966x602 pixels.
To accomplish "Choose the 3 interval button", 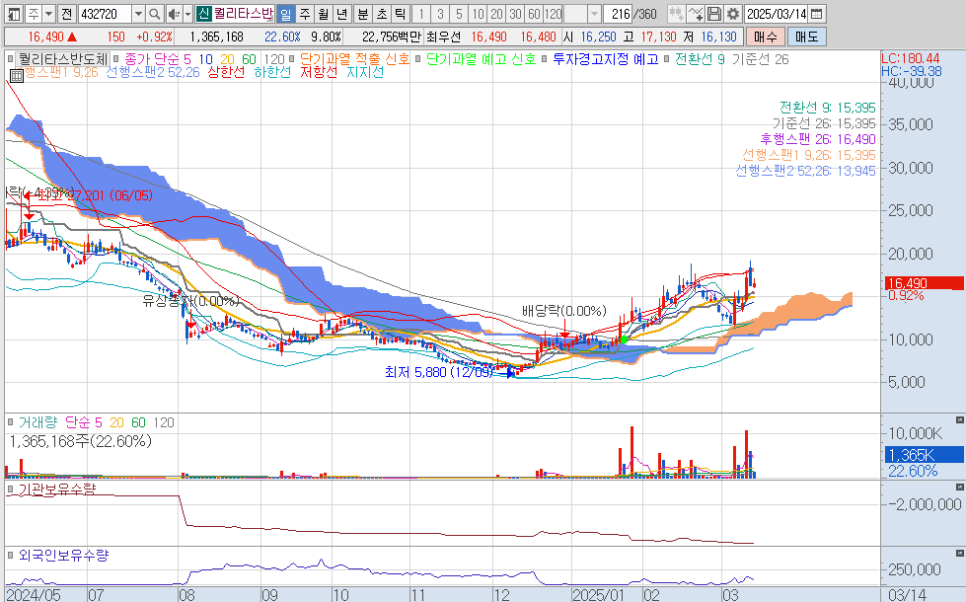I will [440, 14].
